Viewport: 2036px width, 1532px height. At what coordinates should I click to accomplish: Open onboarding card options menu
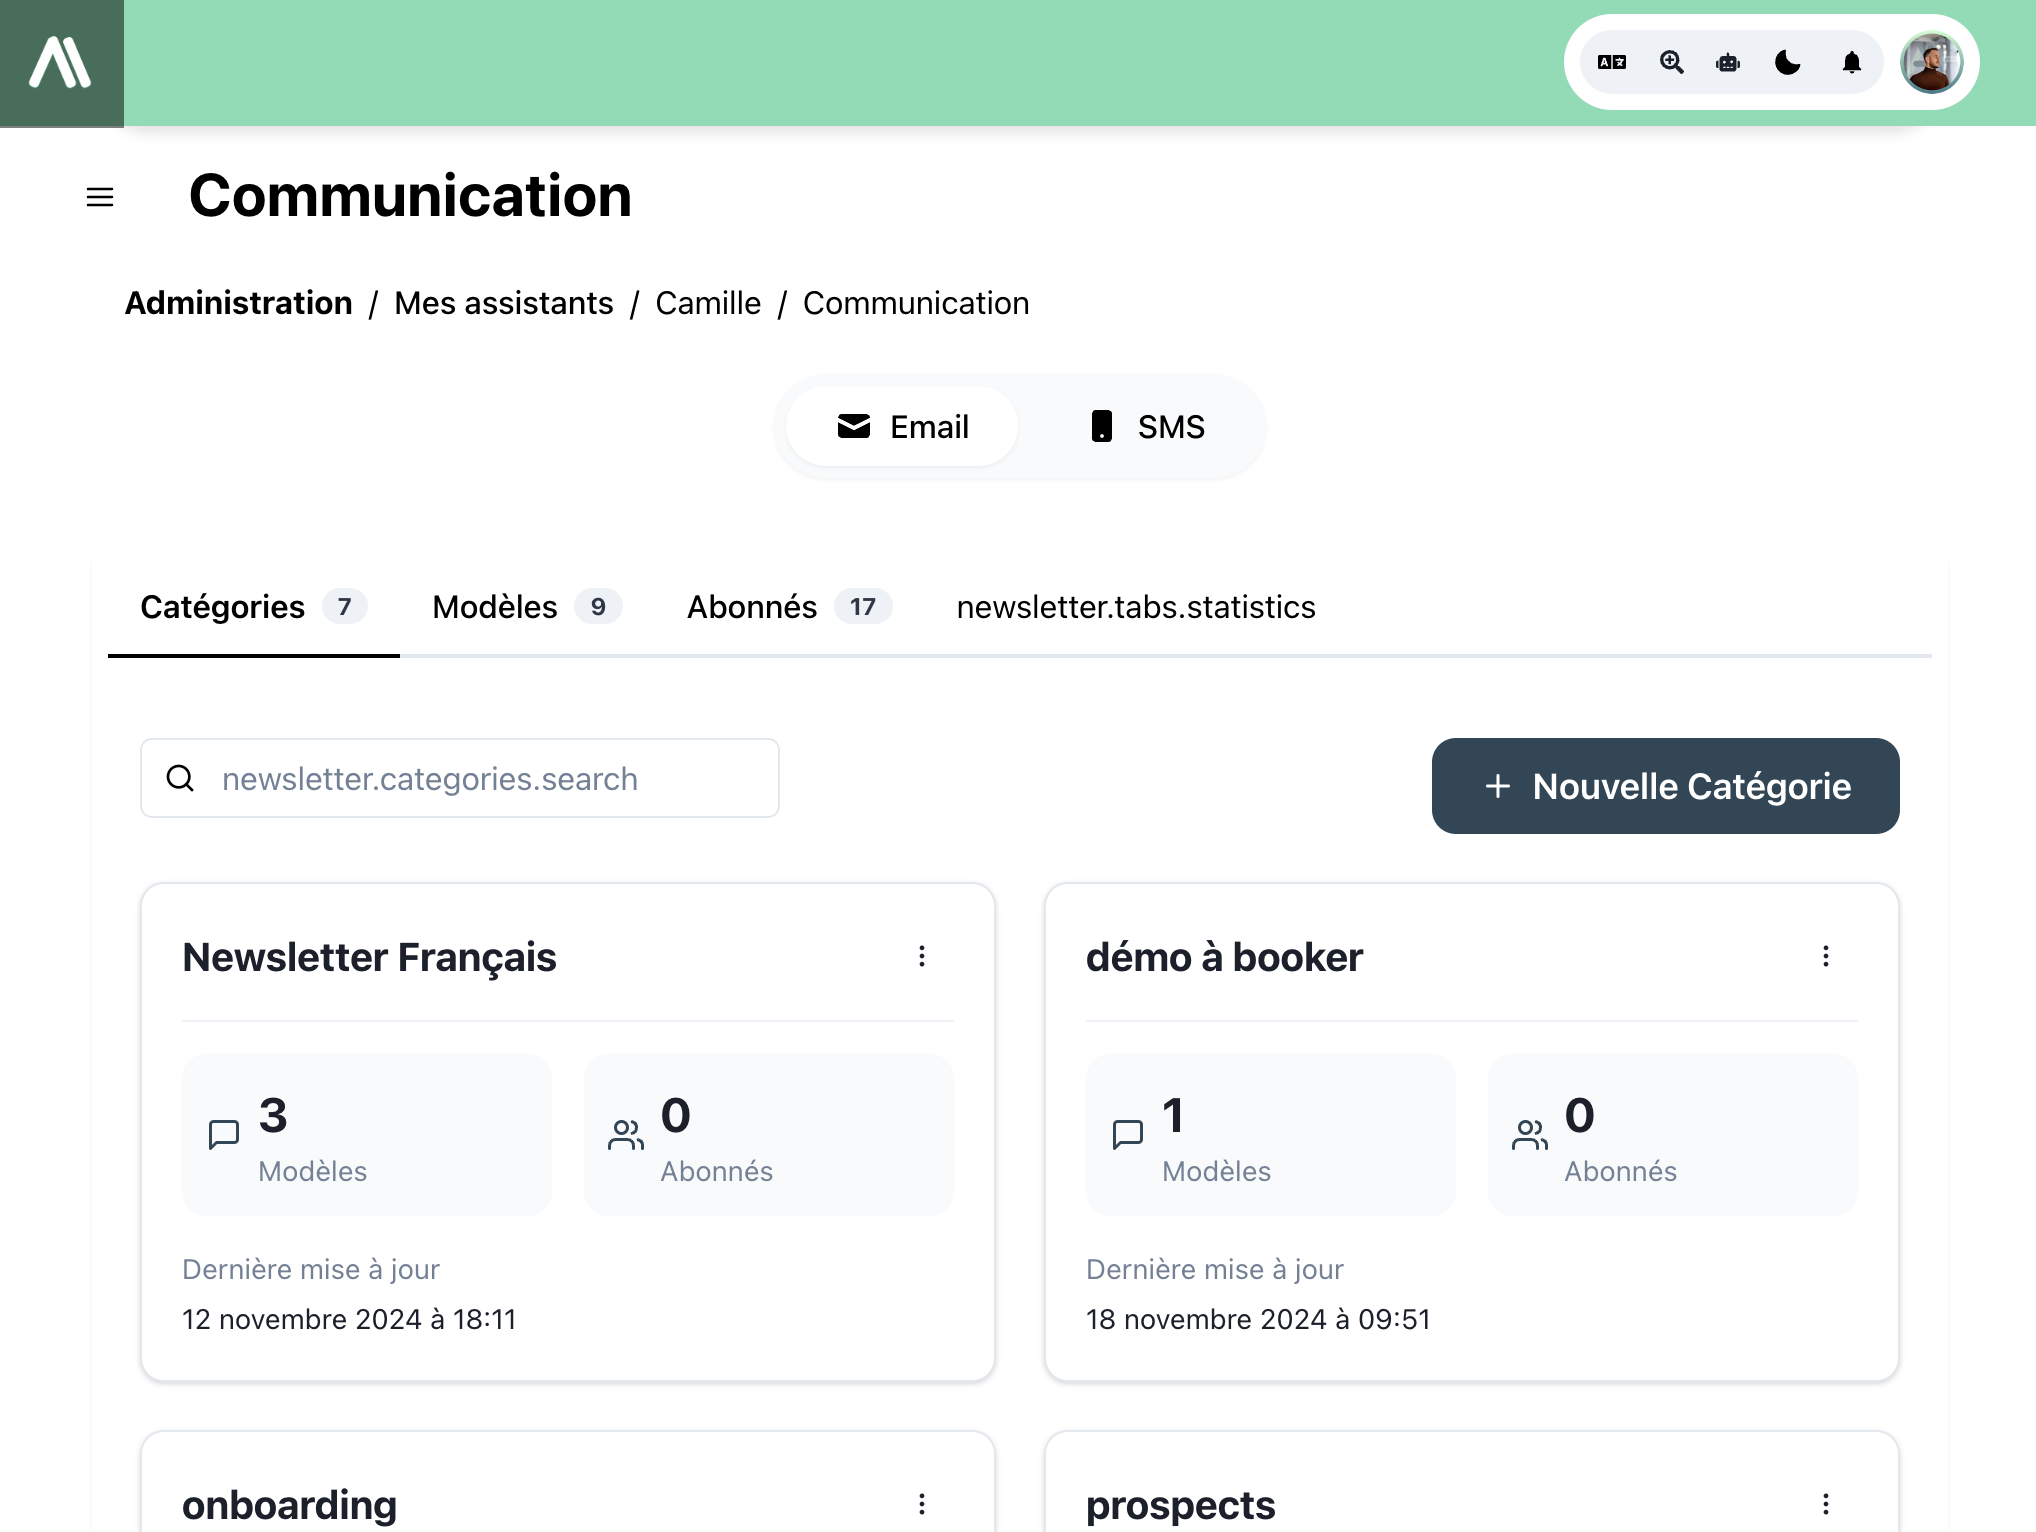pos(922,1504)
